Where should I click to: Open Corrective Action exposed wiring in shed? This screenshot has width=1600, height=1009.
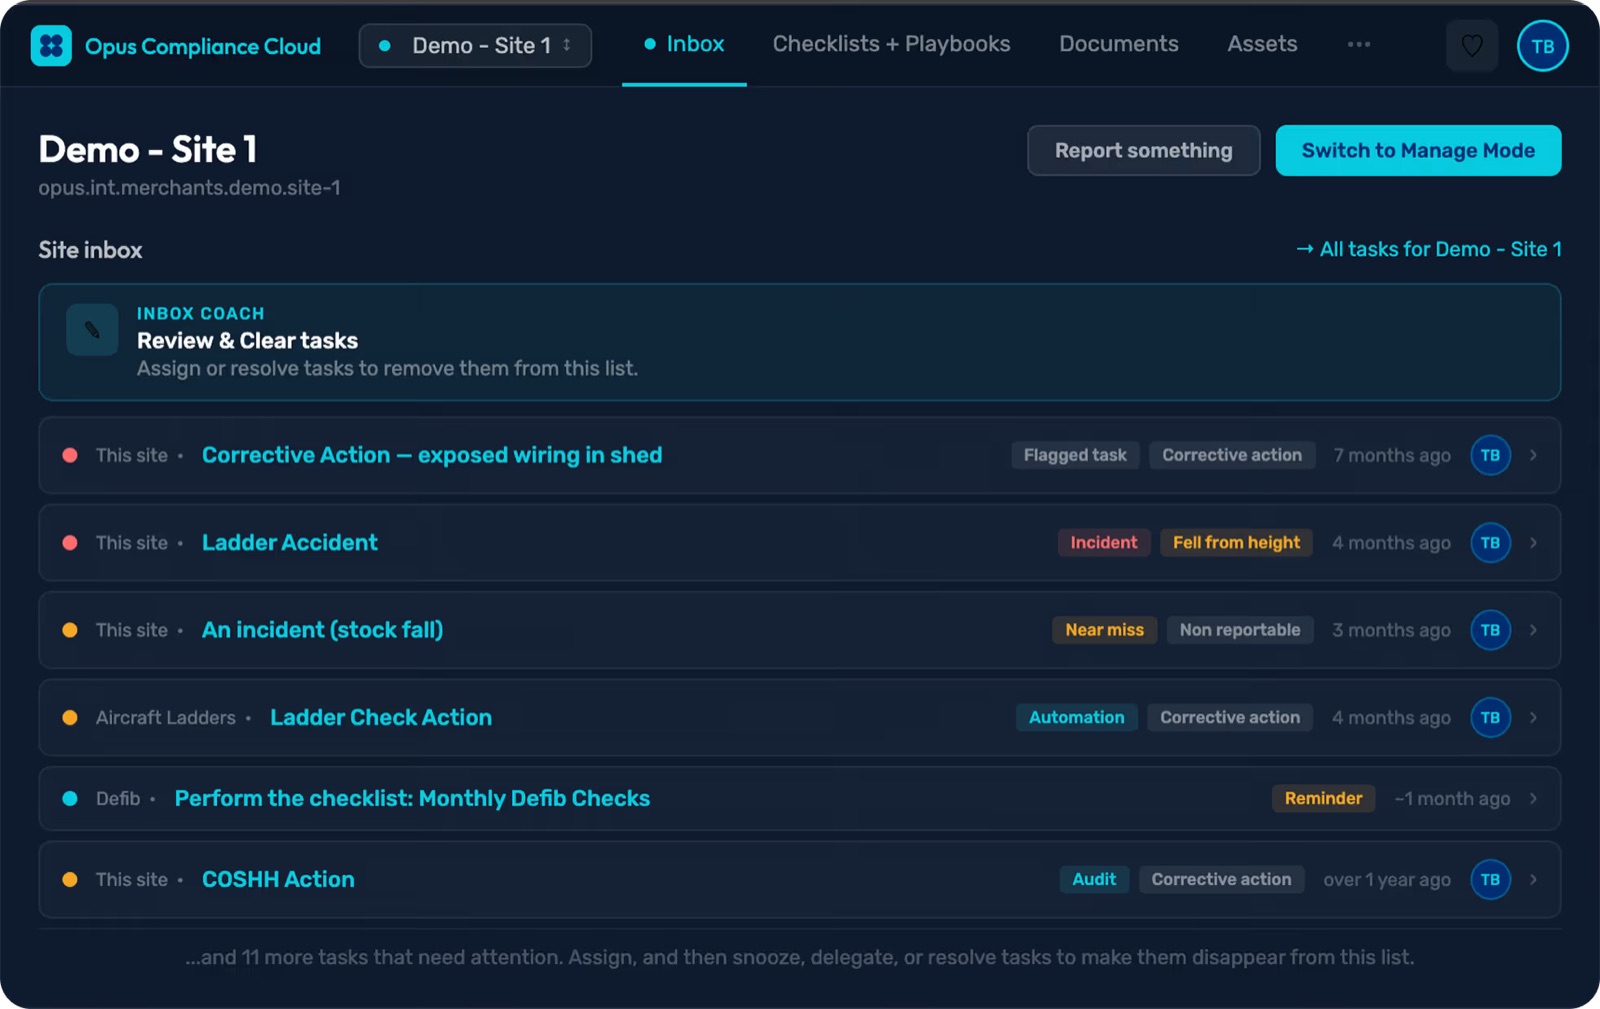pos(432,455)
